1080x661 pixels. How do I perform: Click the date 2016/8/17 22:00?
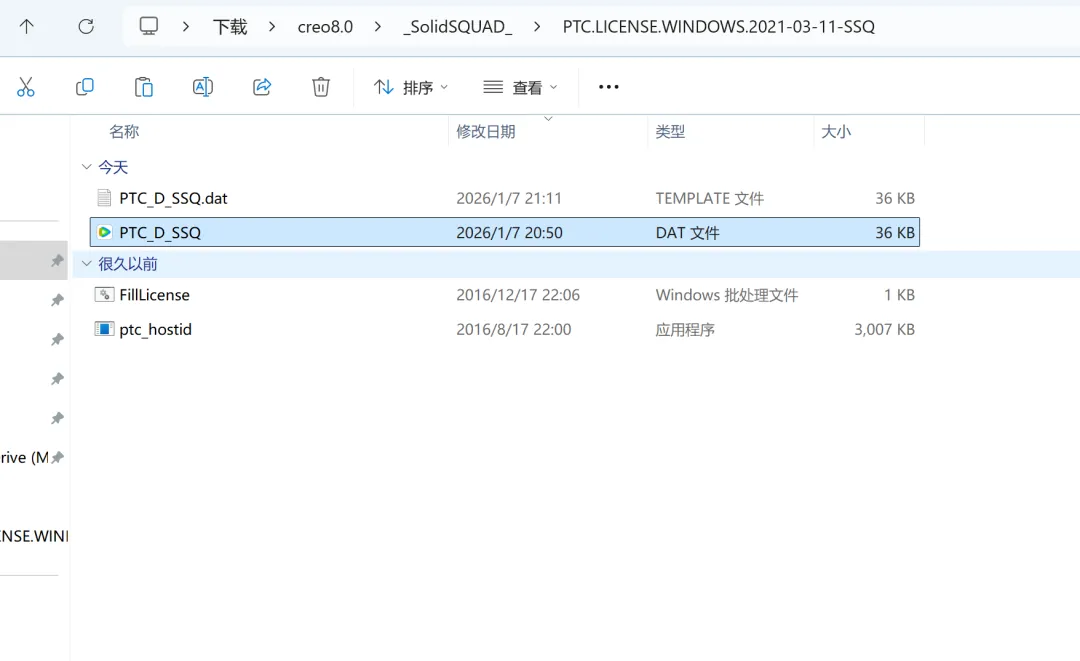click(514, 329)
